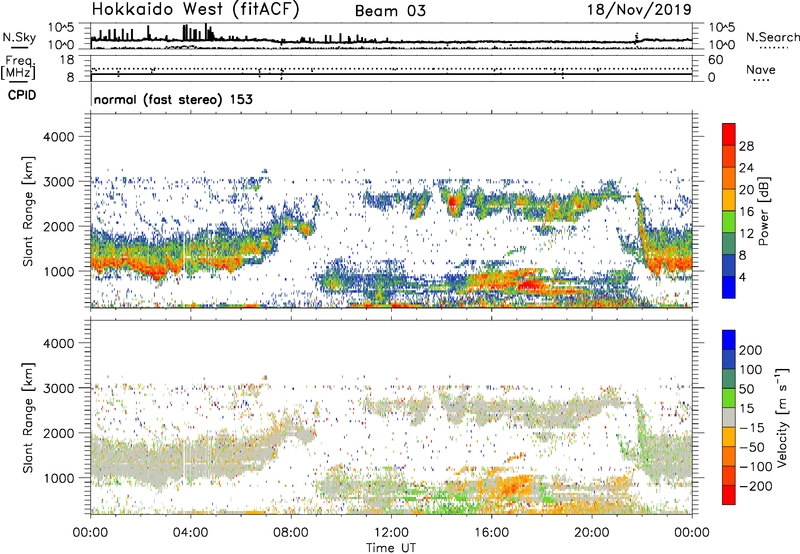Select the "normal (fast stereo) 153" text
Screen dimensions: 800x554
(173, 99)
